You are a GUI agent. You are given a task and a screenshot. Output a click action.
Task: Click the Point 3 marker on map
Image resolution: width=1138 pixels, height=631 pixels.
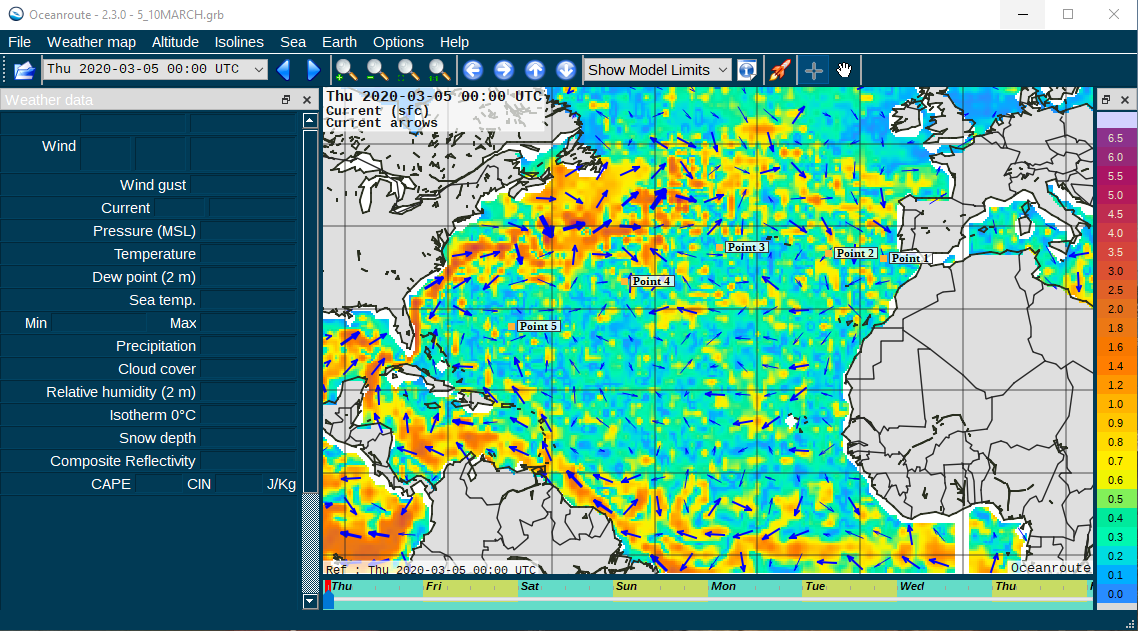pyautogui.click(x=719, y=247)
